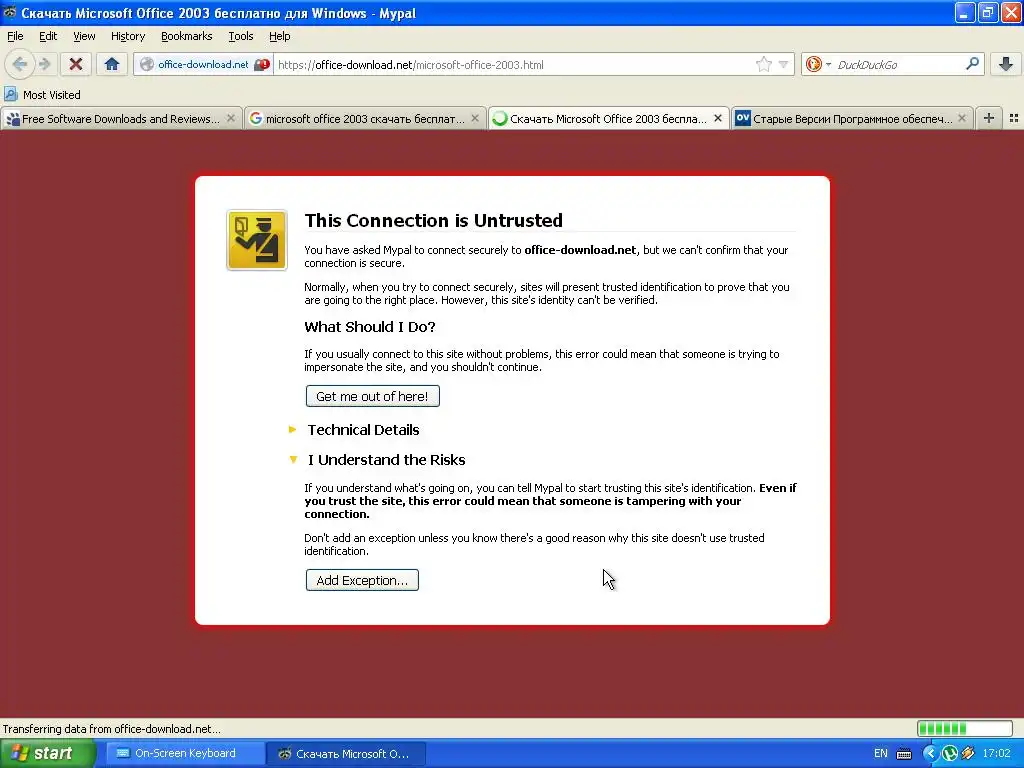Screen dimensions: 1024x768
Task: Close the Google search tab
Action: click(x=475, y=118)
